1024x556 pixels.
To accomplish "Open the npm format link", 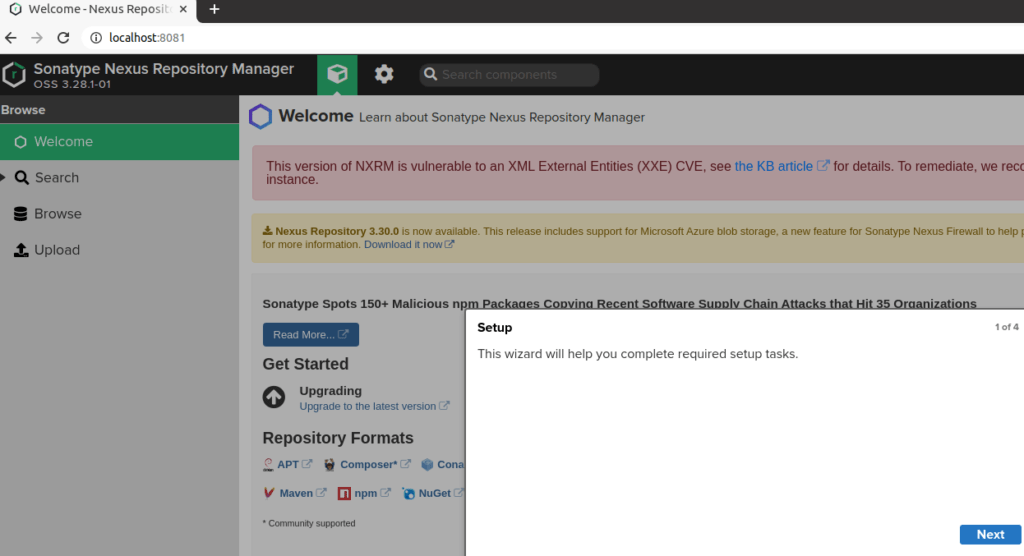I will (366, 493).
